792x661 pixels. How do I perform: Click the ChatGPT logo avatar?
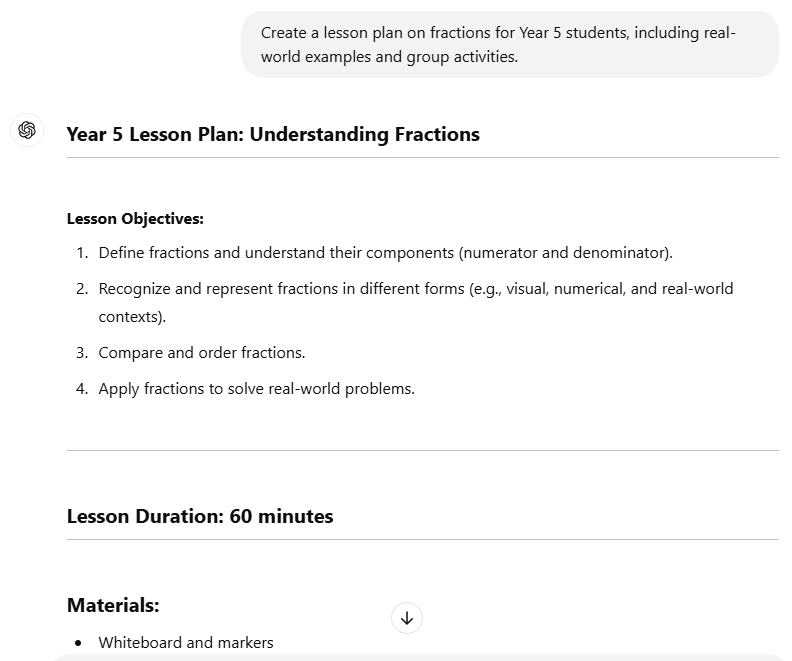tap(27, 130)
